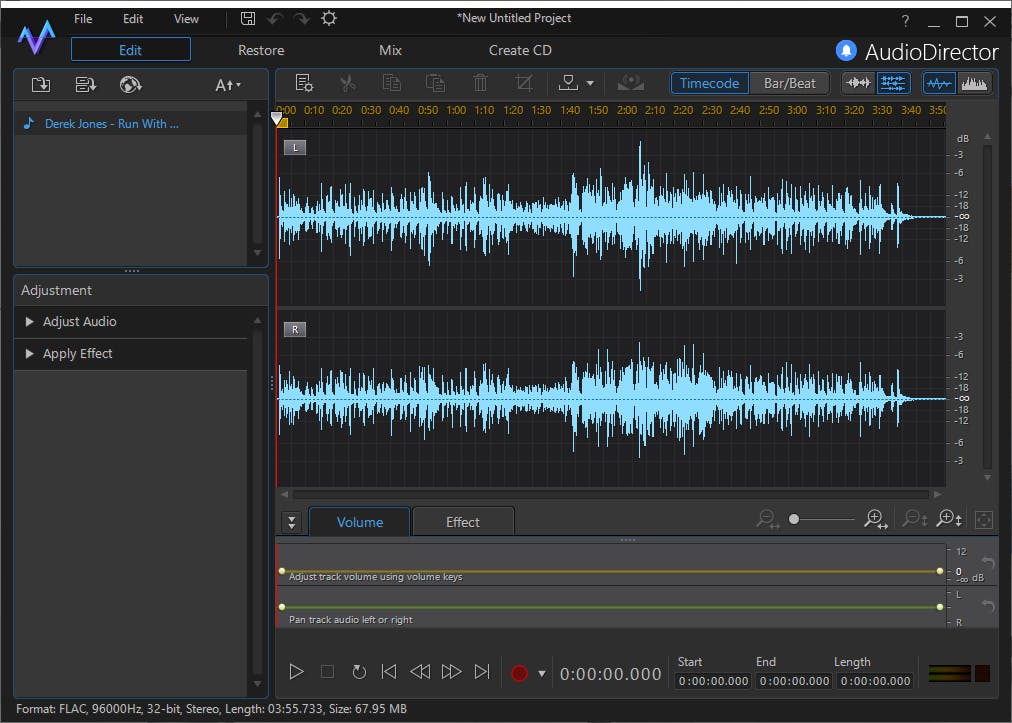Save the project with the floppy disk icon
This screenshot has height=723, width=1012.
pos(248,19)
